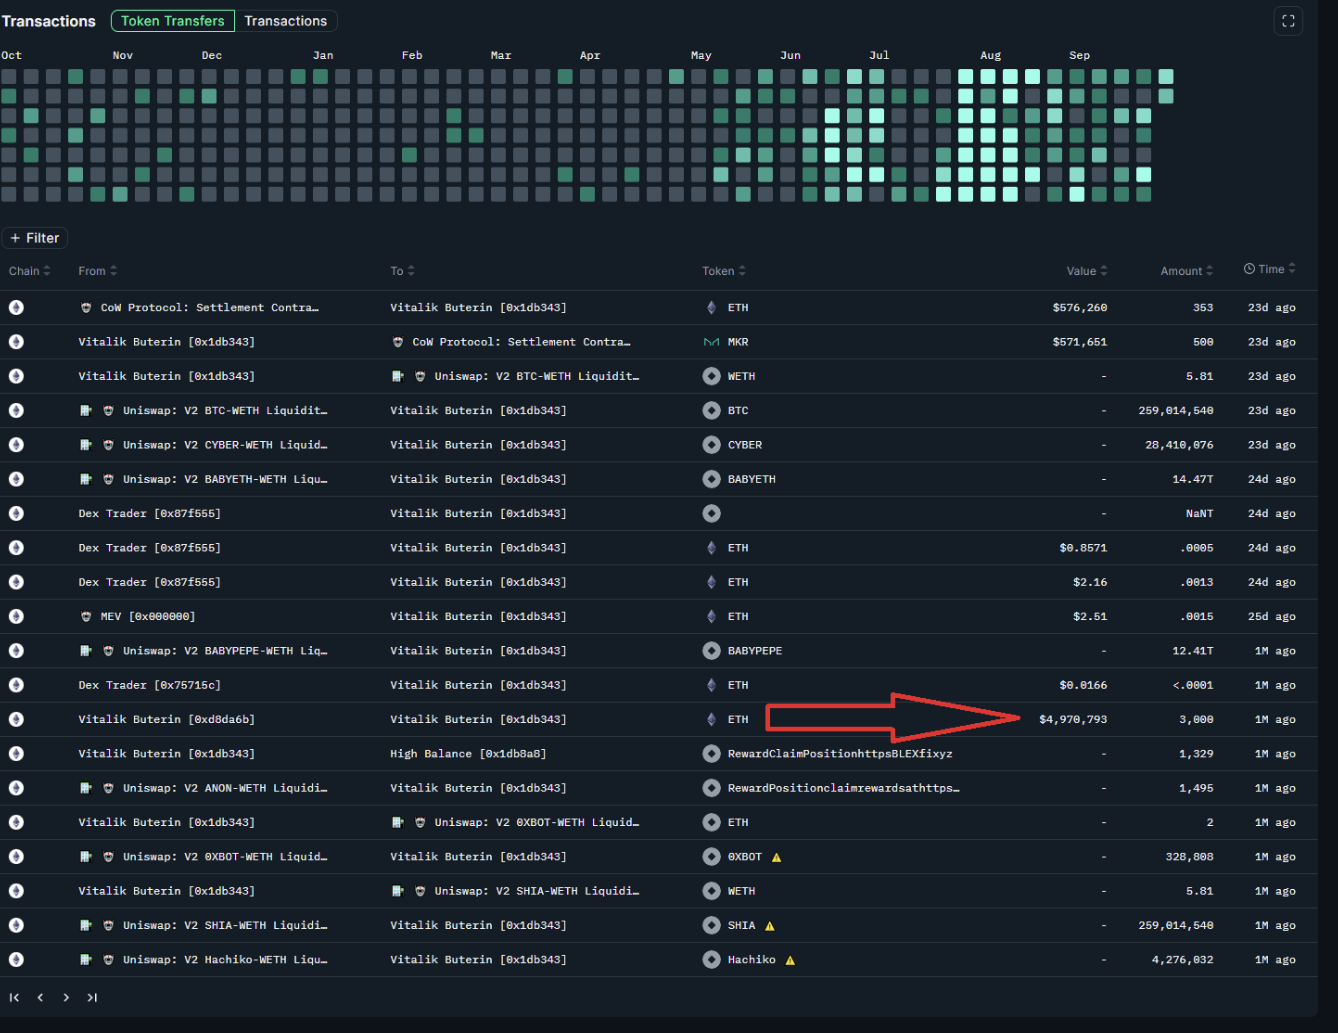
Task: Click the contract icon beside Uniswap V2 ANON-WETH
Action: (x=86, y=788)
